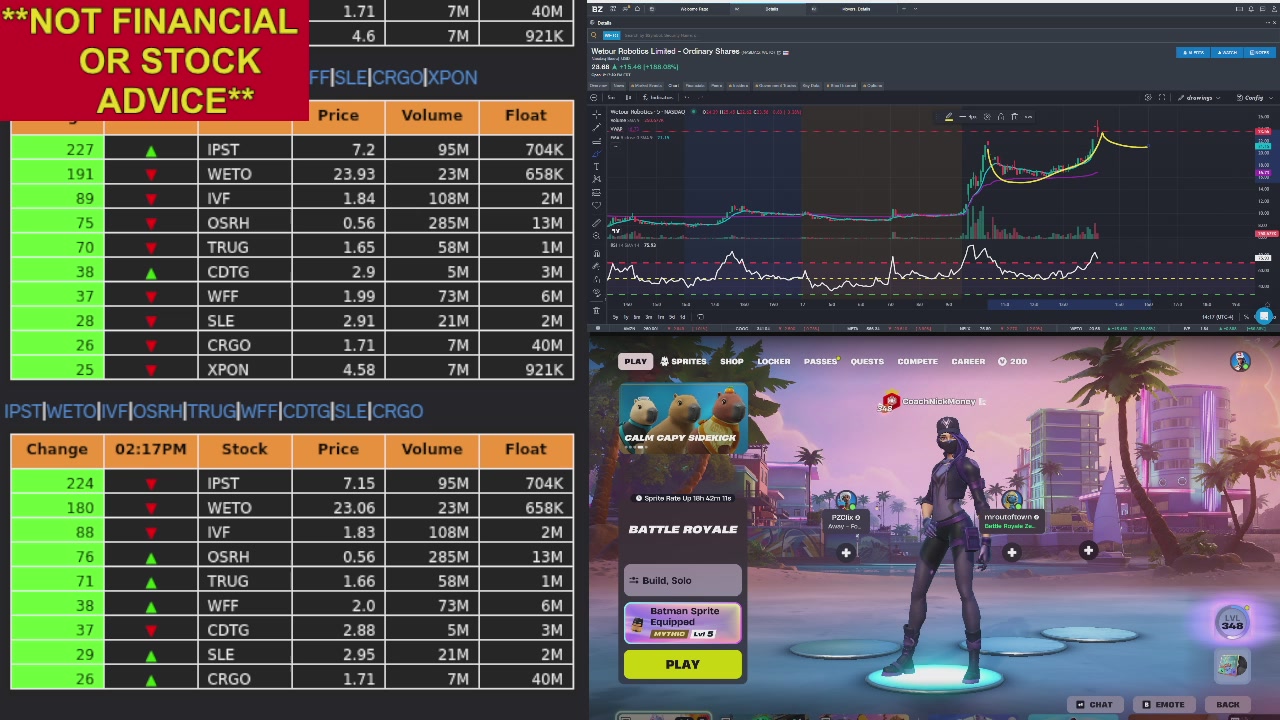This screenshot has height=720, width=1280.
Task: Click the trash icon in chart sidebar
Action: tap(597, 310)
